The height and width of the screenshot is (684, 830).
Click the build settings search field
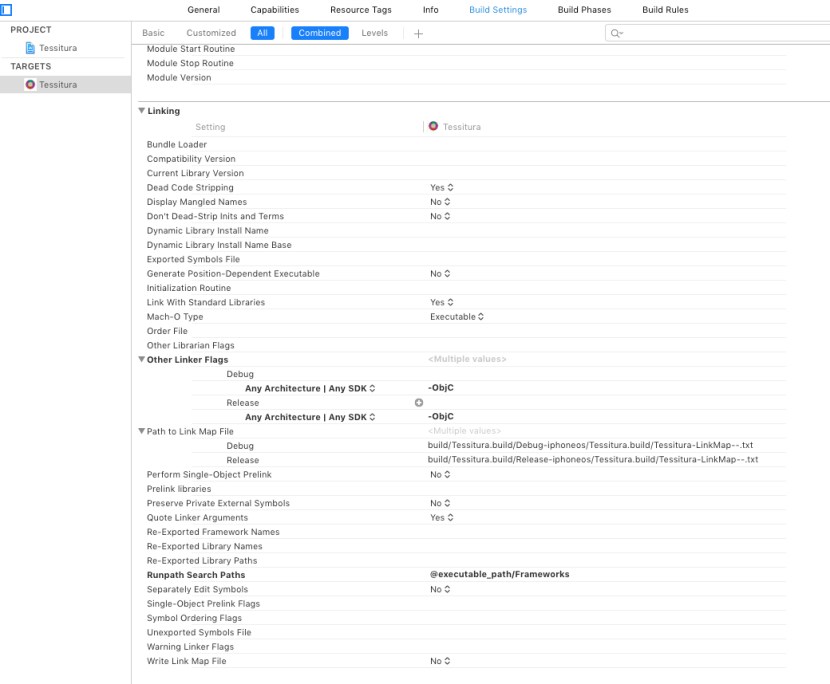(715, 33)
